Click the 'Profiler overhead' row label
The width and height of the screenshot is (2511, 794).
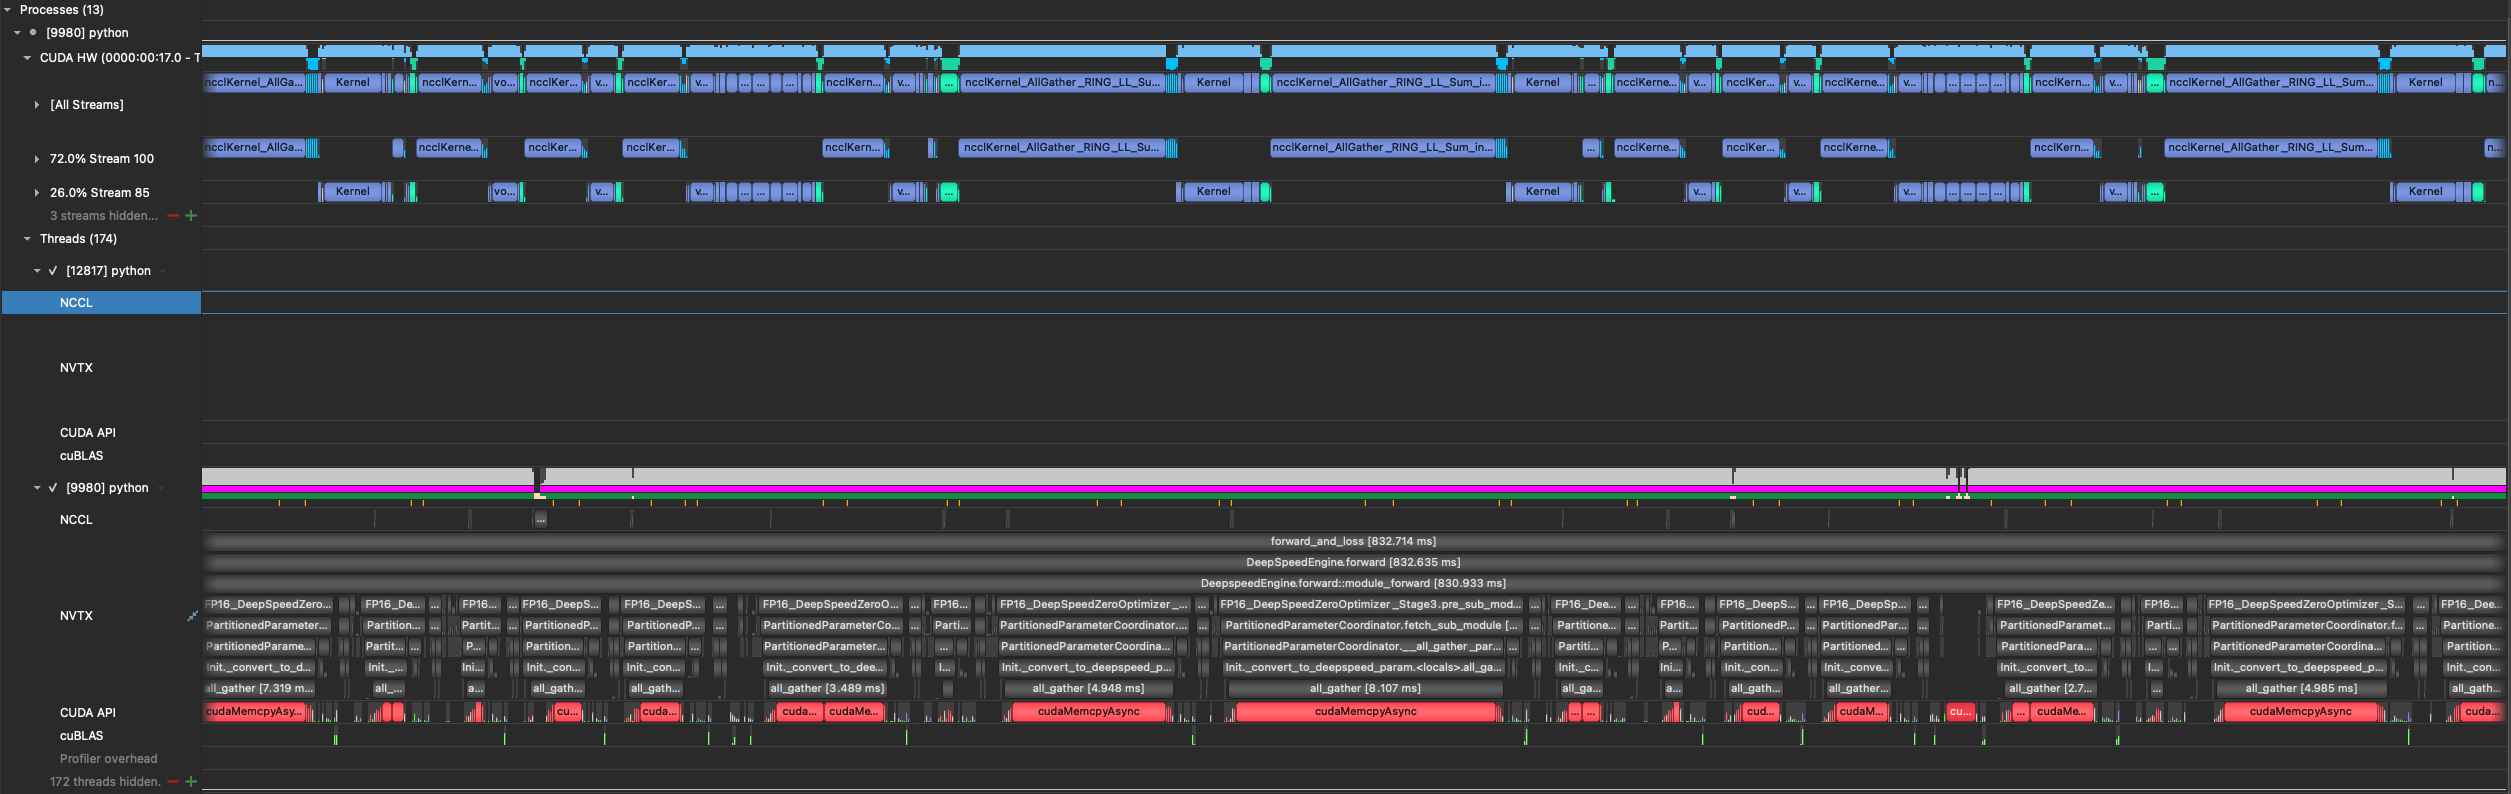[108, 759]
